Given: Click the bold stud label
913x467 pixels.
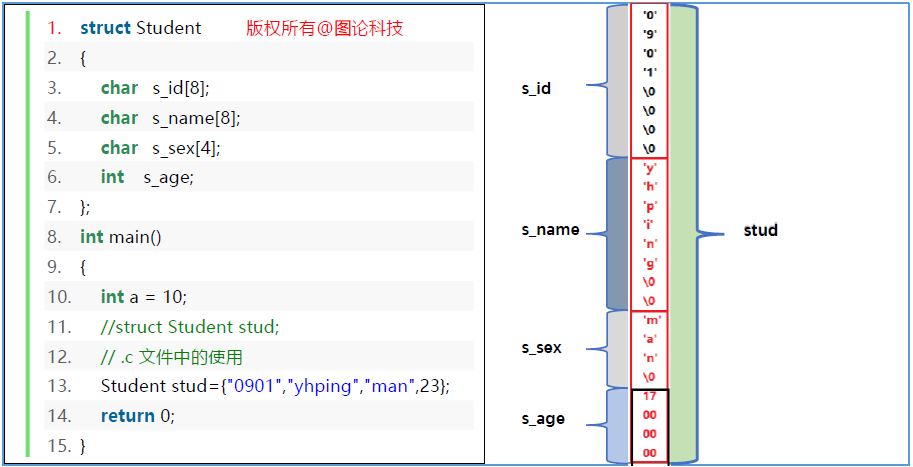Looking at the screenshot, I should point(760,230).
